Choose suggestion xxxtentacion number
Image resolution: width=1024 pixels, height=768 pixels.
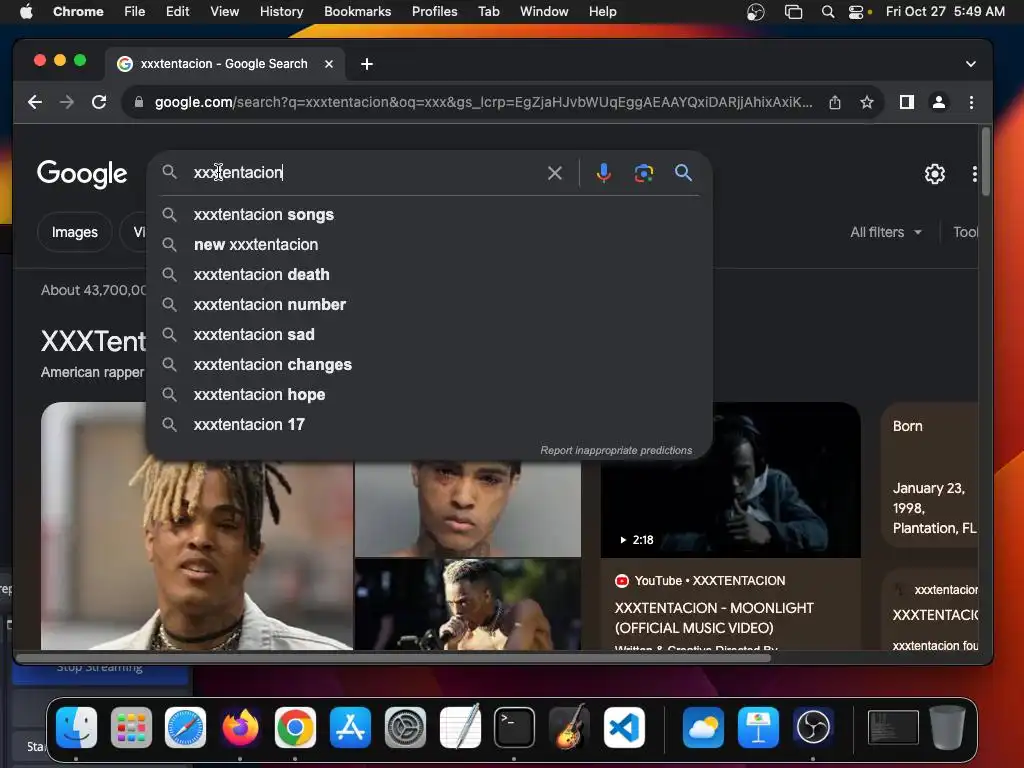click(428, 305)
